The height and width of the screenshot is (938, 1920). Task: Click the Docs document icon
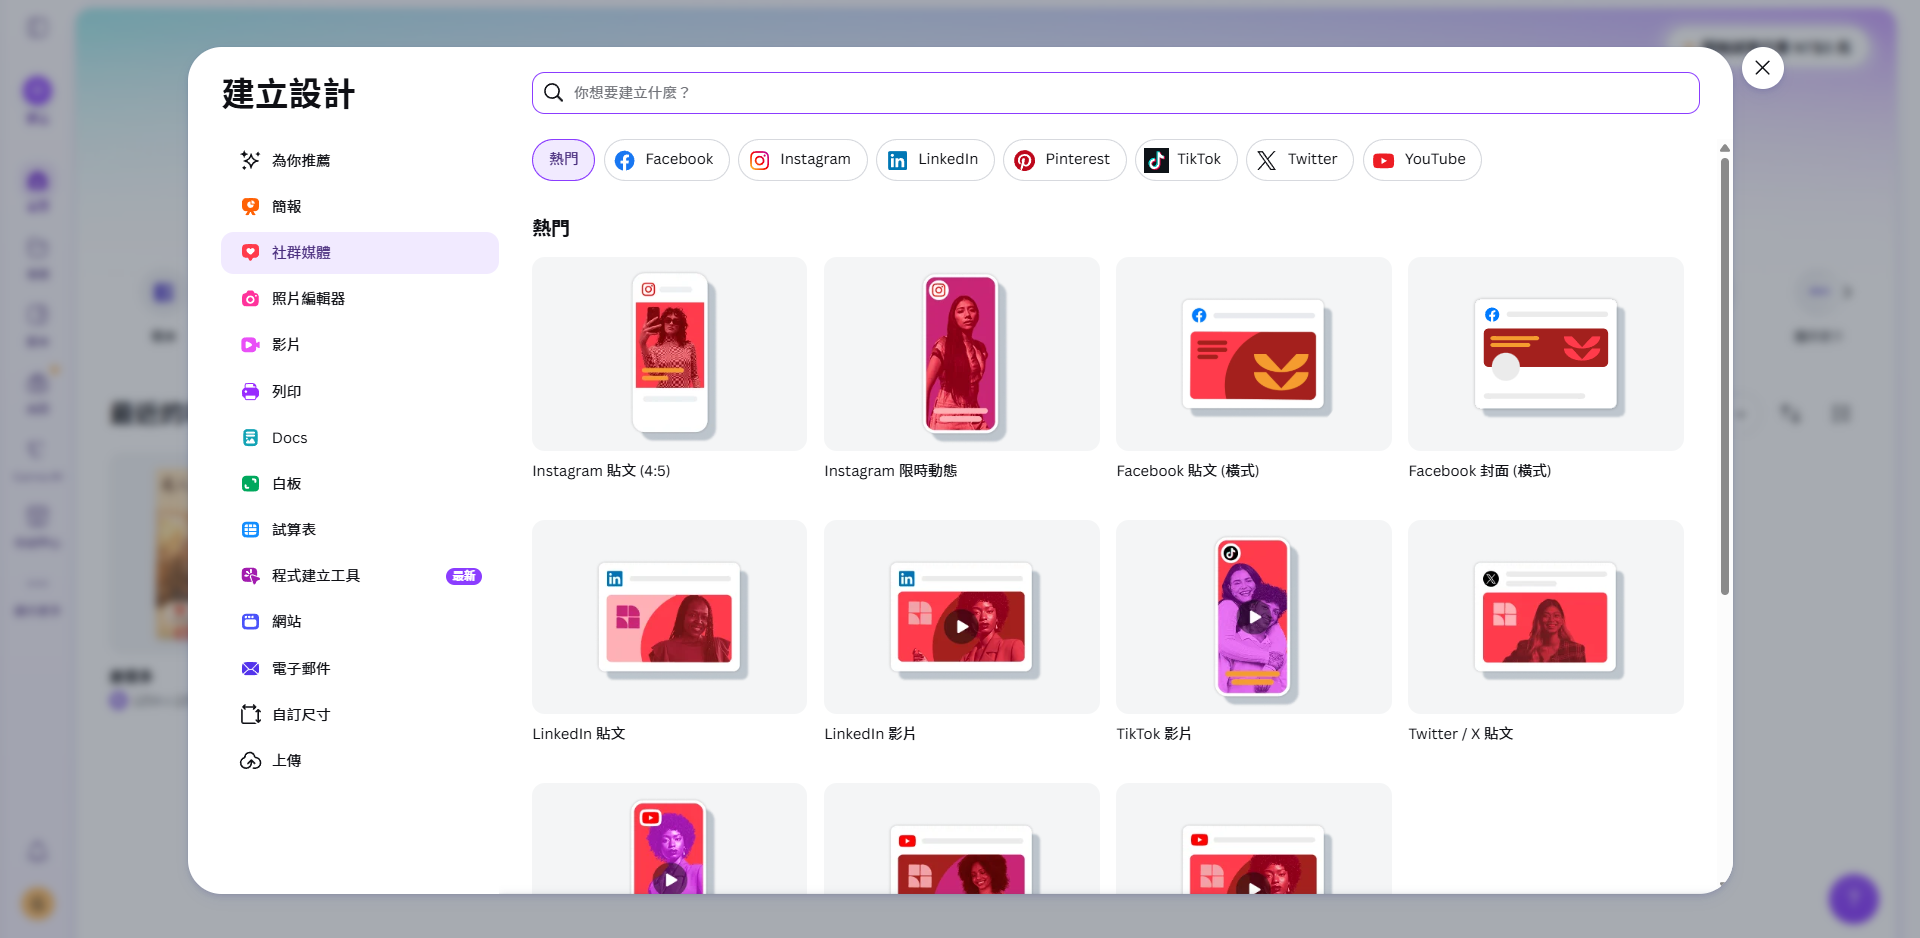pyautogui.click(x=250, y=437)
